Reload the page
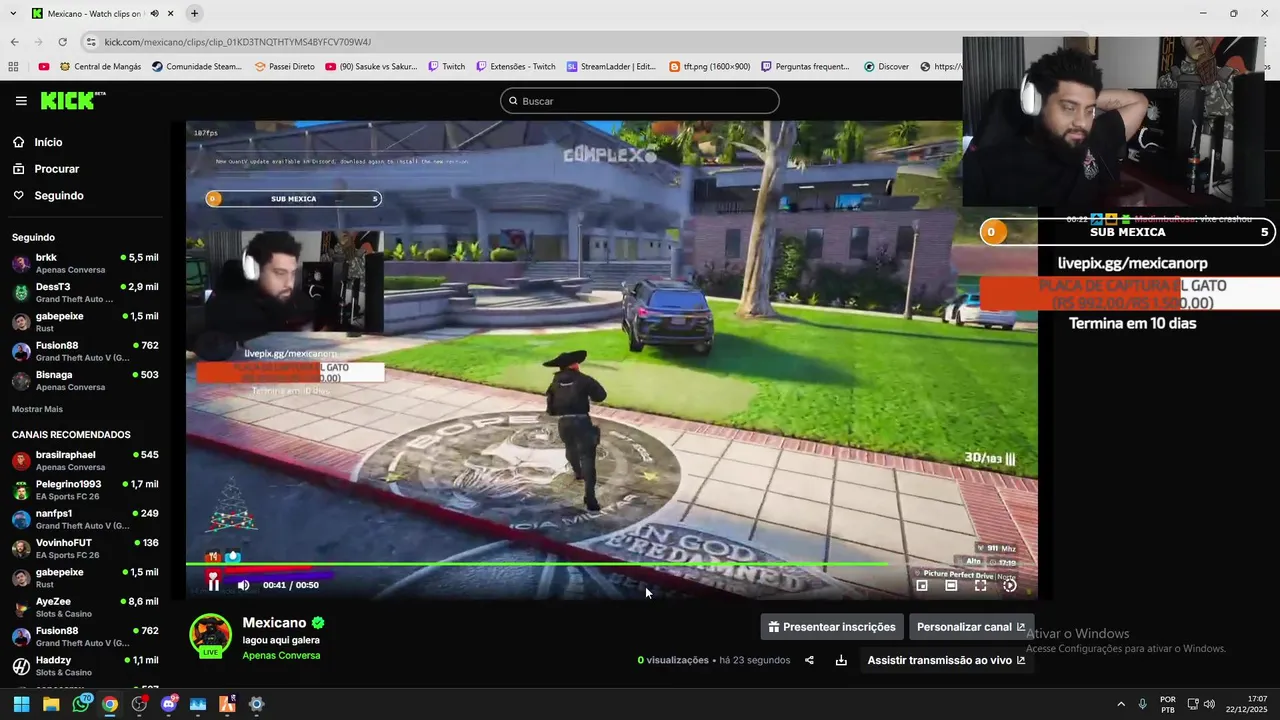The width and height of the screenshot is (1280, 720). click(62, 42)
